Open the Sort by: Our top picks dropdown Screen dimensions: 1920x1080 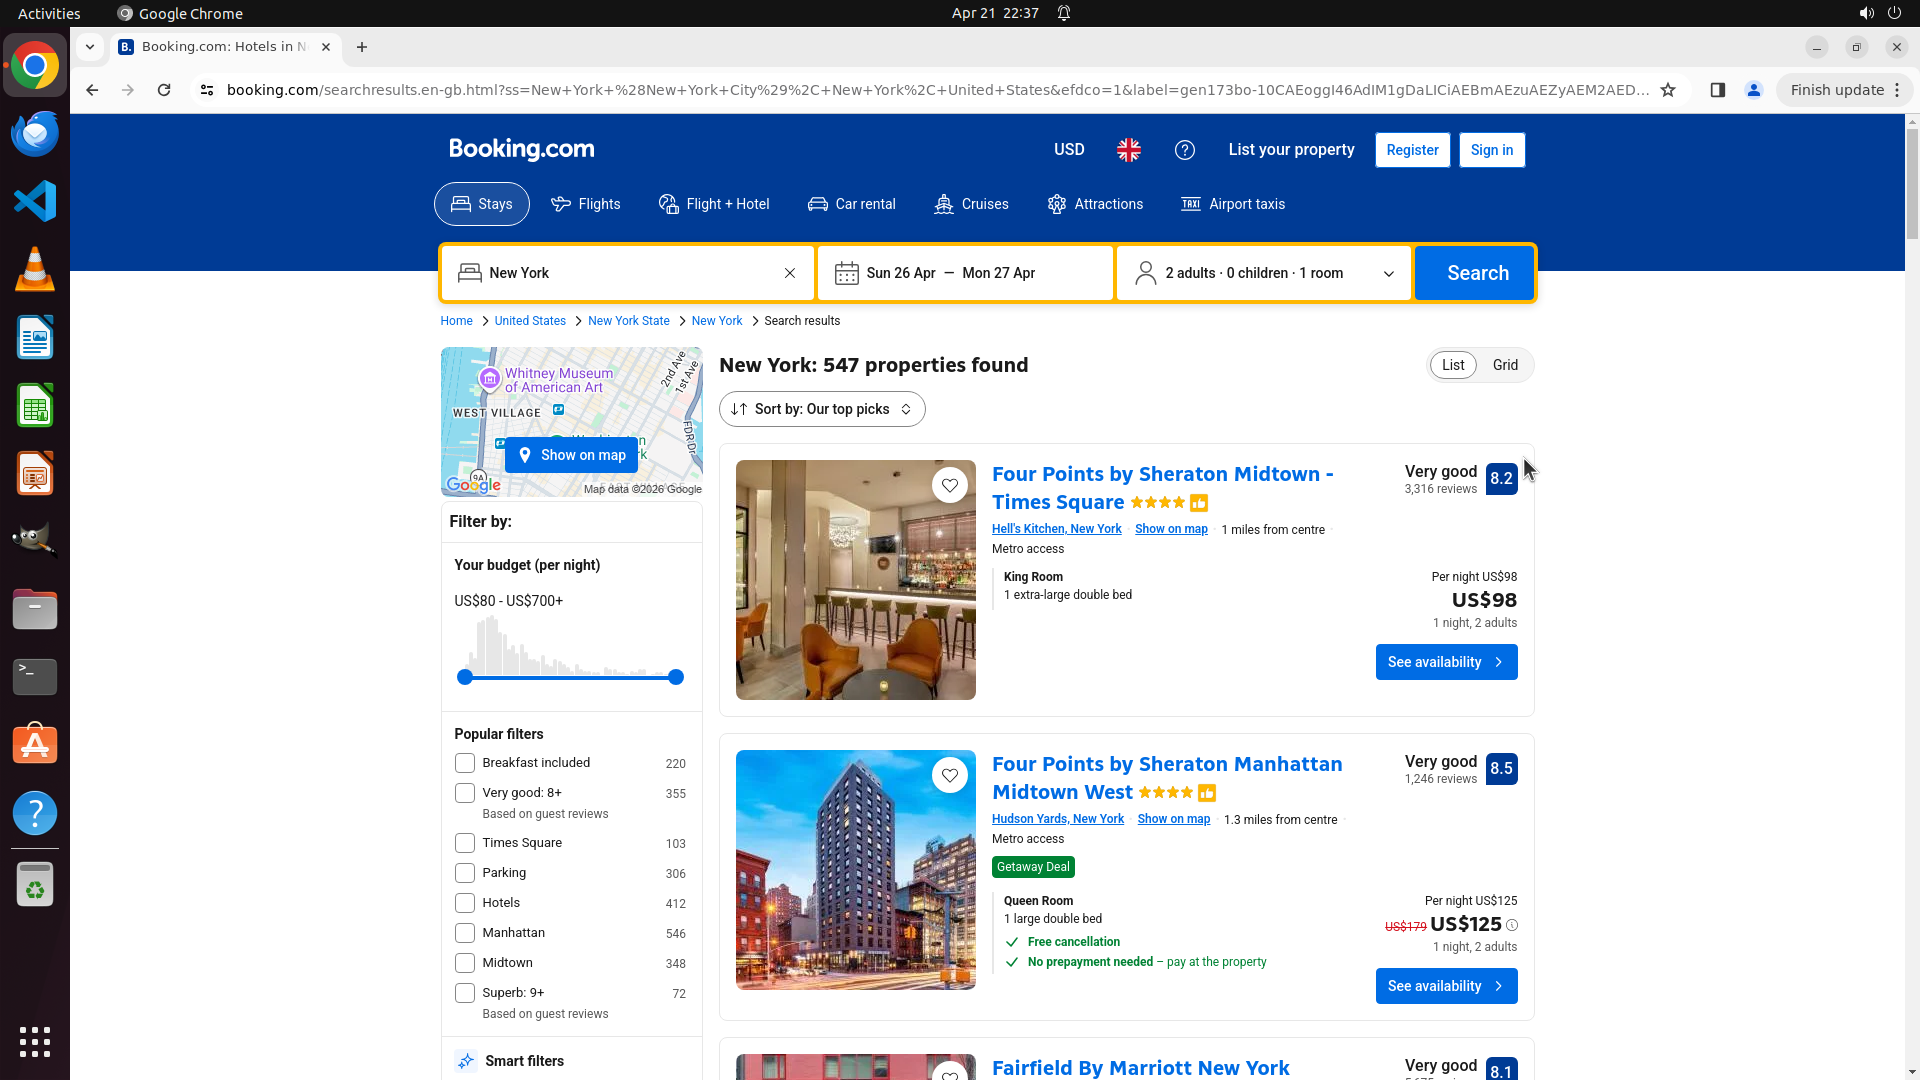click(822, 409)
